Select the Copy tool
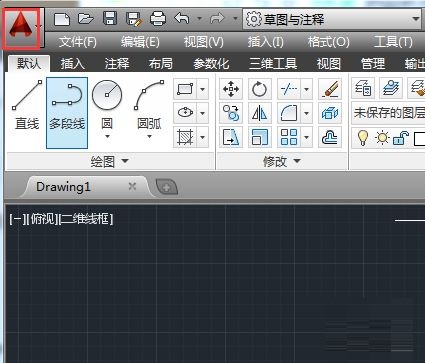 pyautogui.click(x=231, y=113)
